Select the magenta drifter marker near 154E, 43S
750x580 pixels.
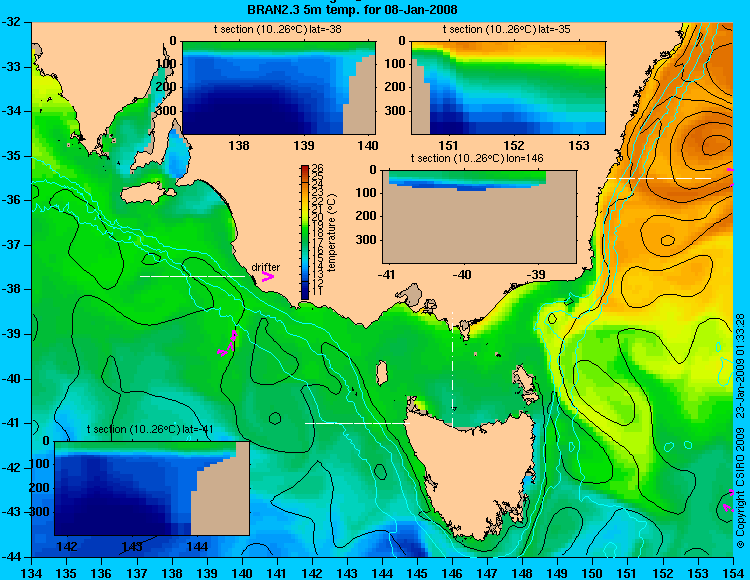[728, 501]
